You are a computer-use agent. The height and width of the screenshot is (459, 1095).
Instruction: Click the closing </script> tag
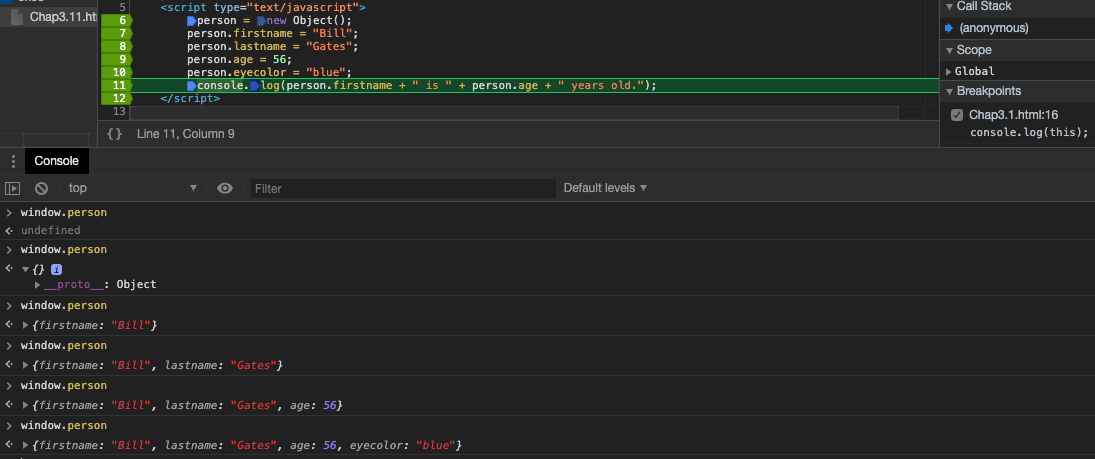pyautogui.click(x=190, y=99)
